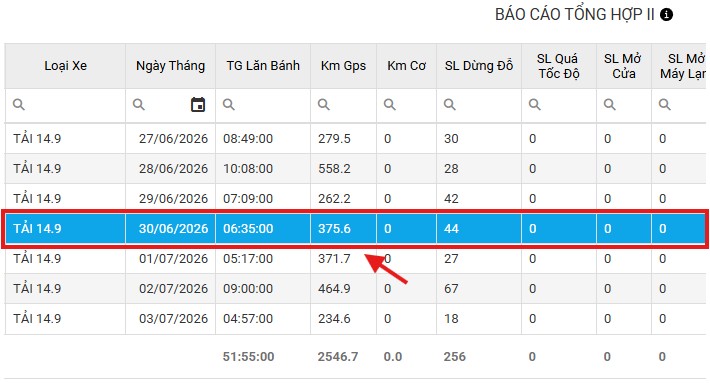Screen dimensions: 710x383
Task: Click stop count 42 in SL Dừng Đỗ
Action: click(451, 198)
